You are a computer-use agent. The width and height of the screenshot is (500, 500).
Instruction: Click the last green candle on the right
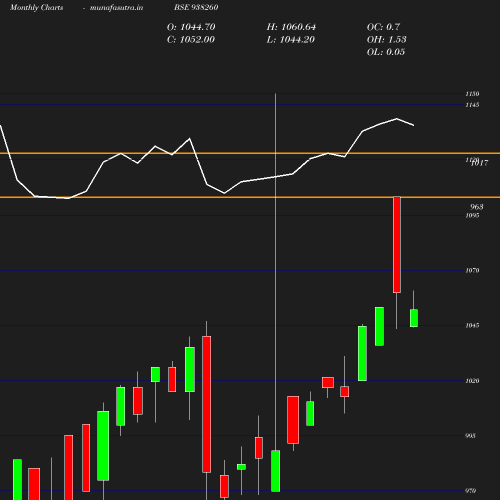point(414,318)
